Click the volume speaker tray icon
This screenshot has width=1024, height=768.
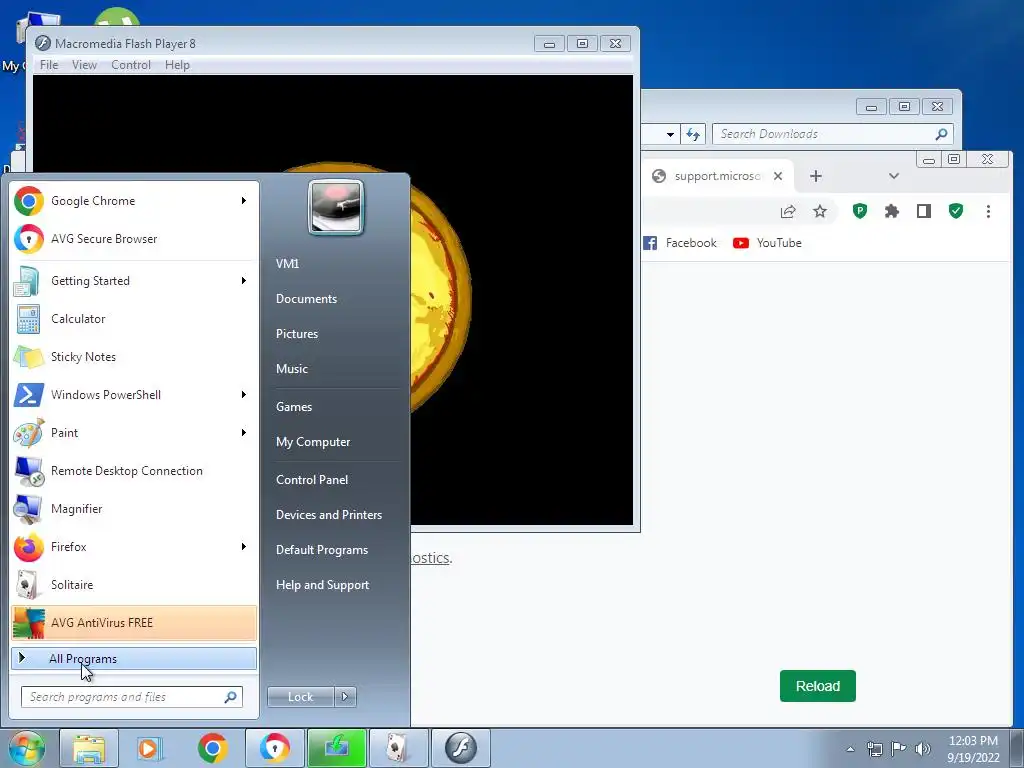point(923,749)
